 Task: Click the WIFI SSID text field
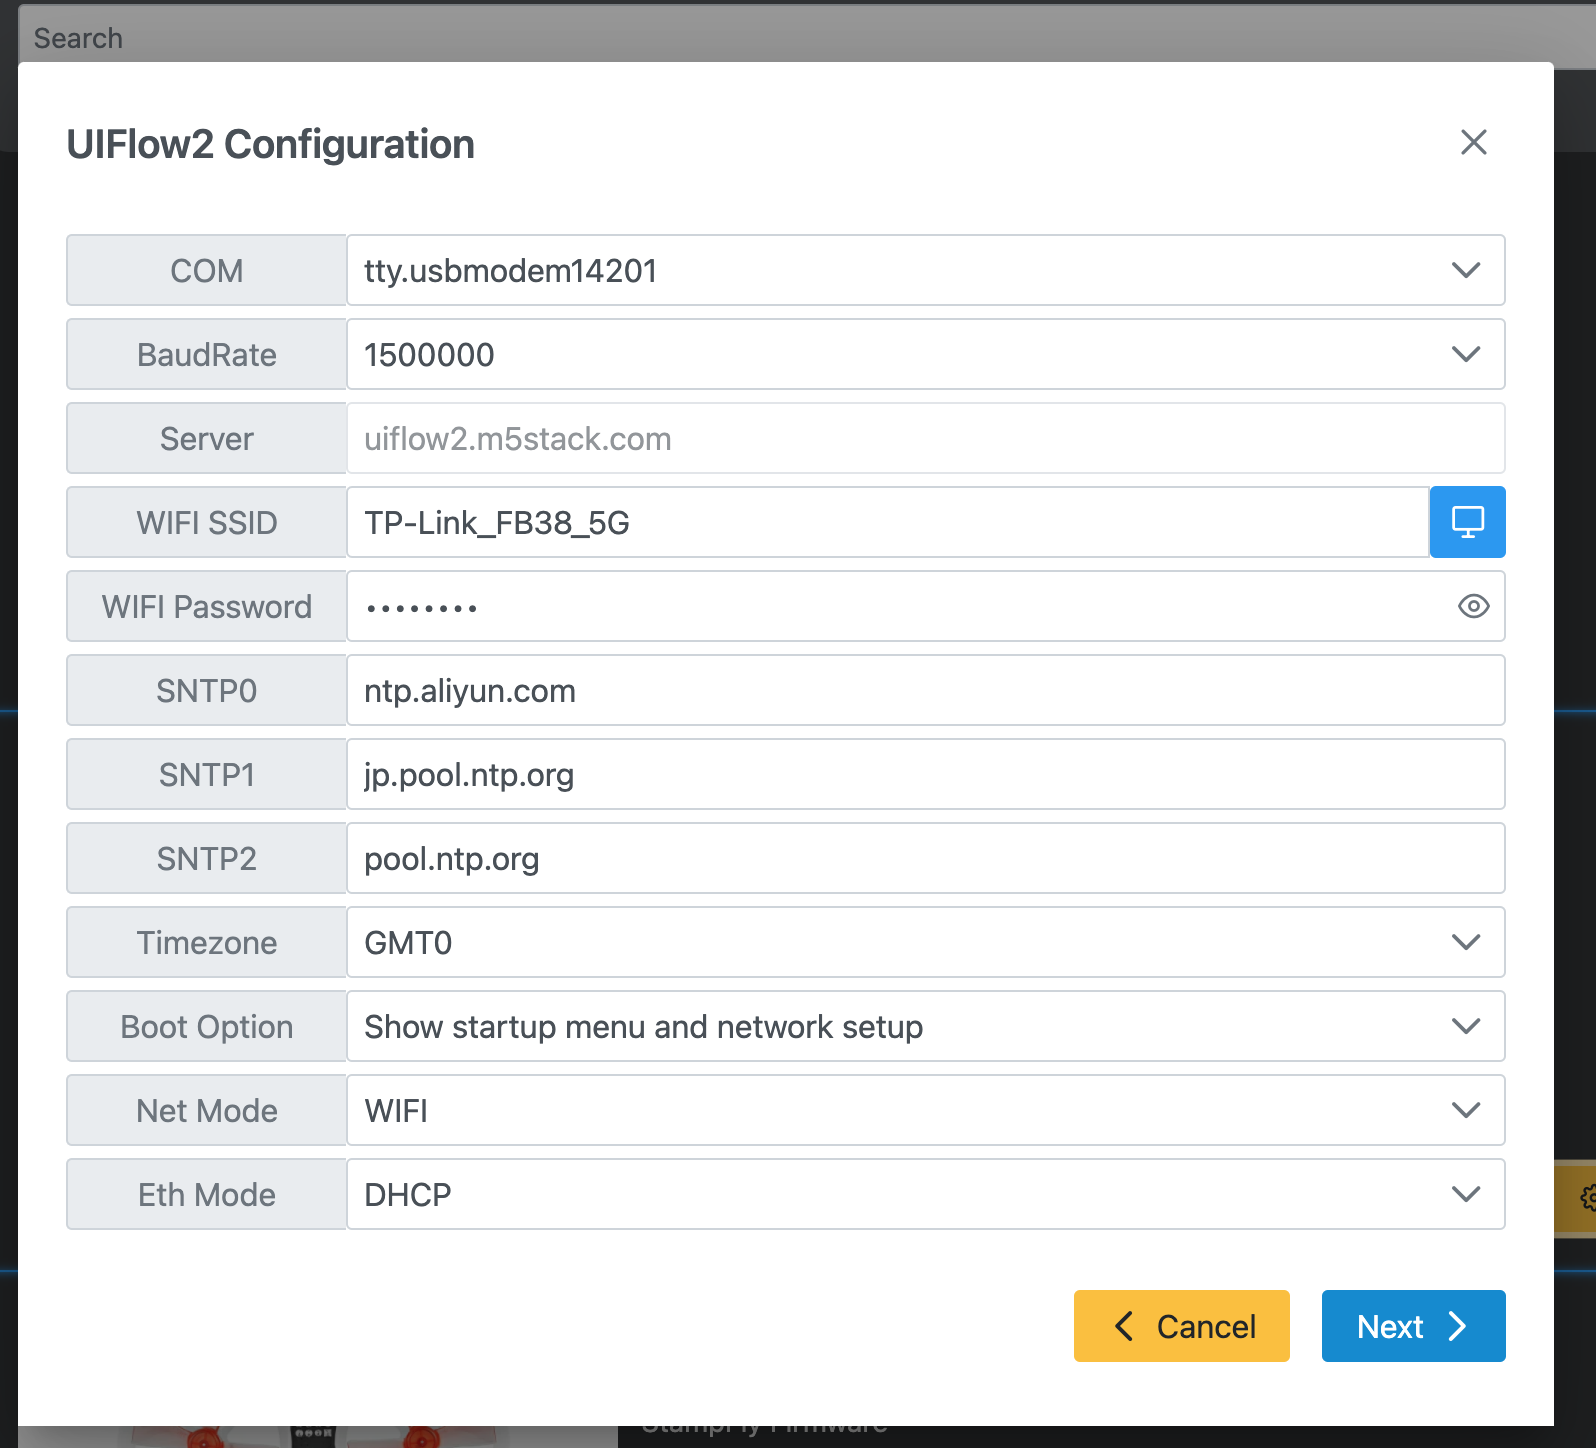coord(887,522)
